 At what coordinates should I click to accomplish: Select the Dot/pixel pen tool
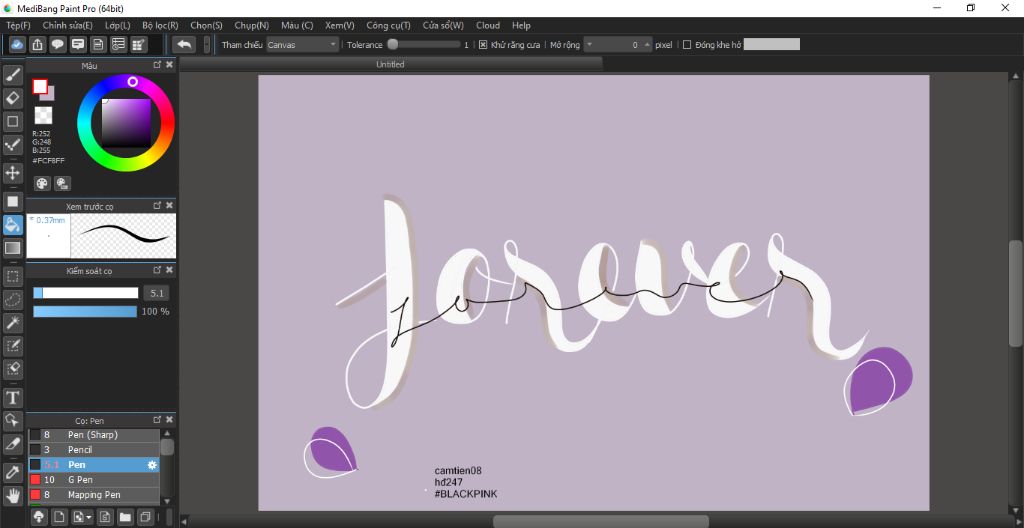(x=12, y=144)
